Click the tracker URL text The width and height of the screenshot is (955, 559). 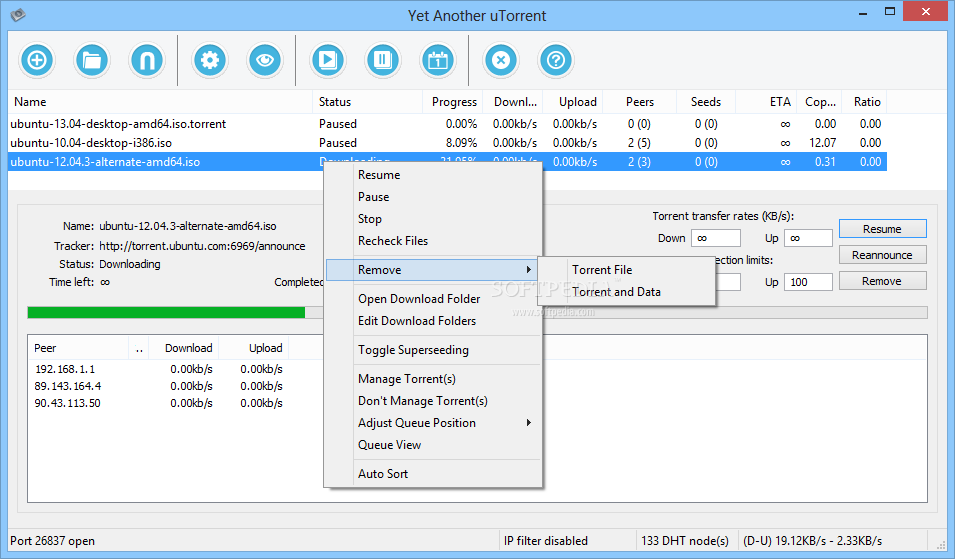[202, 246]
